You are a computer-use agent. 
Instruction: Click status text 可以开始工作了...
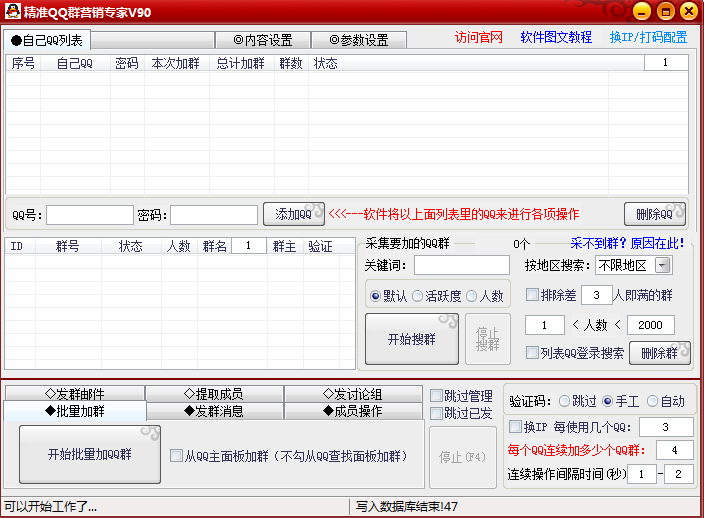(x=51, y=507)
